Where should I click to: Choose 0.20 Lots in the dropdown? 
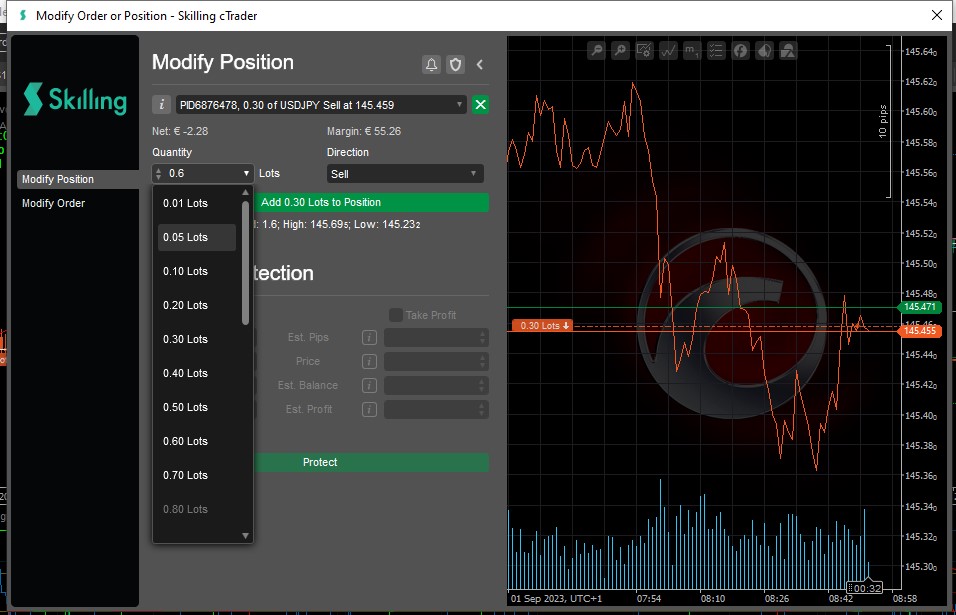point(197,305)
